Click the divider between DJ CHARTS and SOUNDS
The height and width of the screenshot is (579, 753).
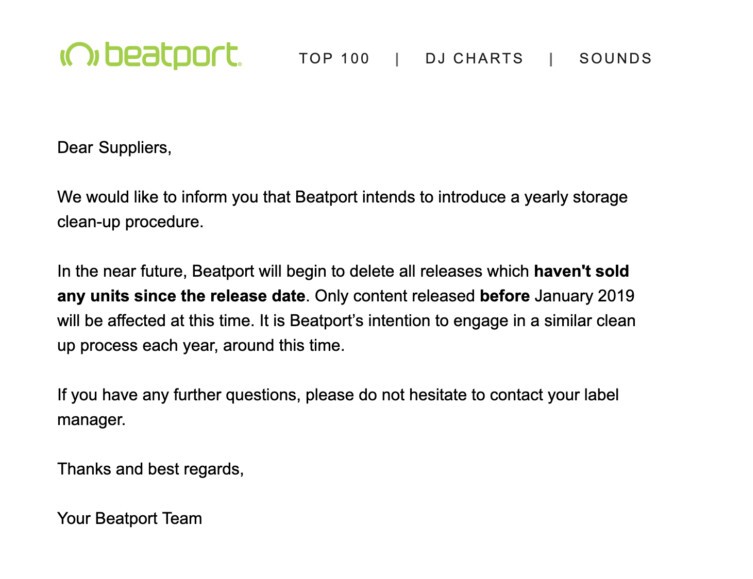point(551,59)
